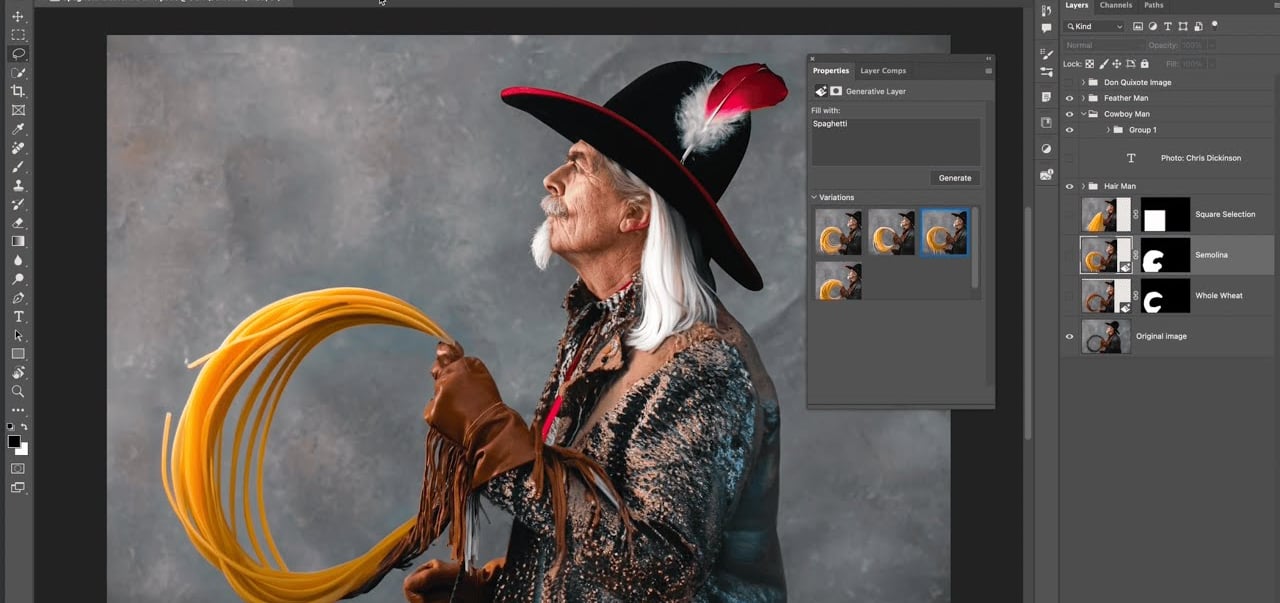Image resolution: width=1280 pixels, height=603 pixels.
Task: Open the Normal blend mode dropdown
Action: click(1104, 45)
